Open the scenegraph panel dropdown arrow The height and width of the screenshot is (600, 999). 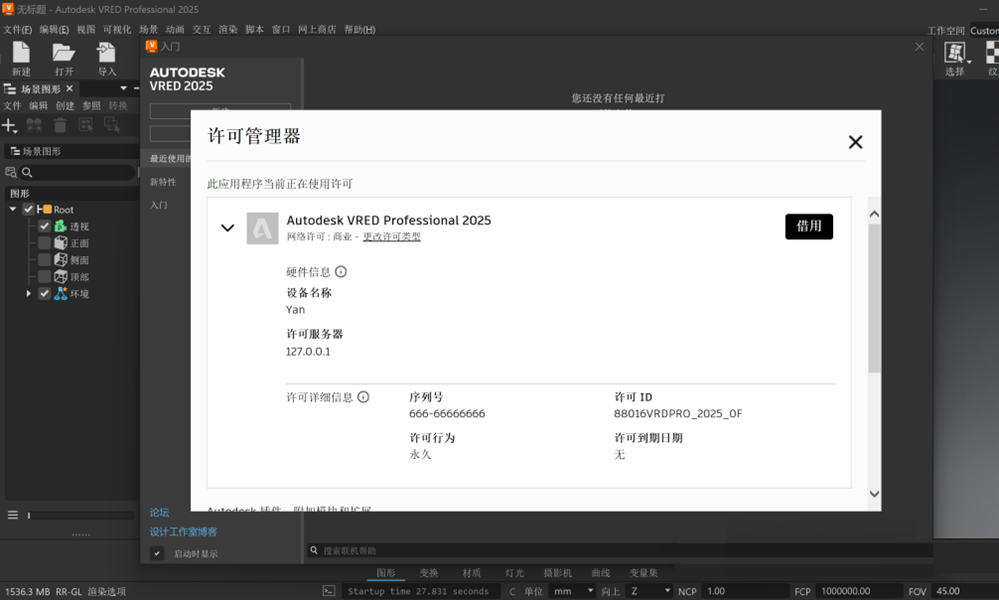tap(124, 89)
